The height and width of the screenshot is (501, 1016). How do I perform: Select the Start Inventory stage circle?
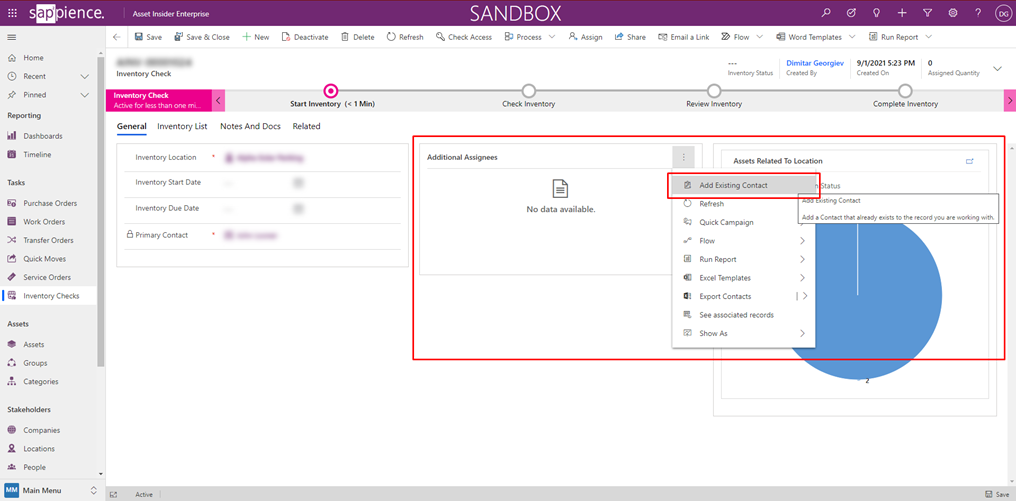pos(331,91)
